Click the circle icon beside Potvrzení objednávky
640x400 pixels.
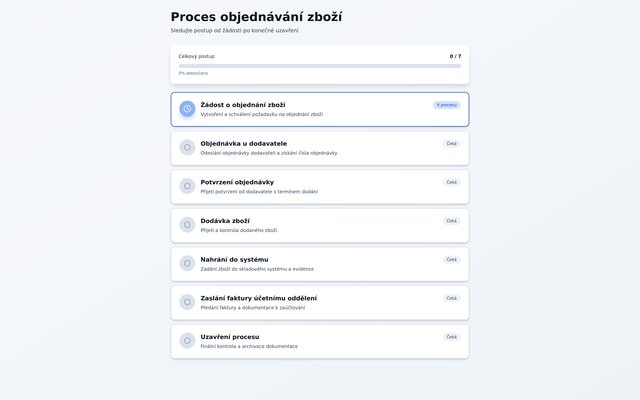(x=187, y=186)
